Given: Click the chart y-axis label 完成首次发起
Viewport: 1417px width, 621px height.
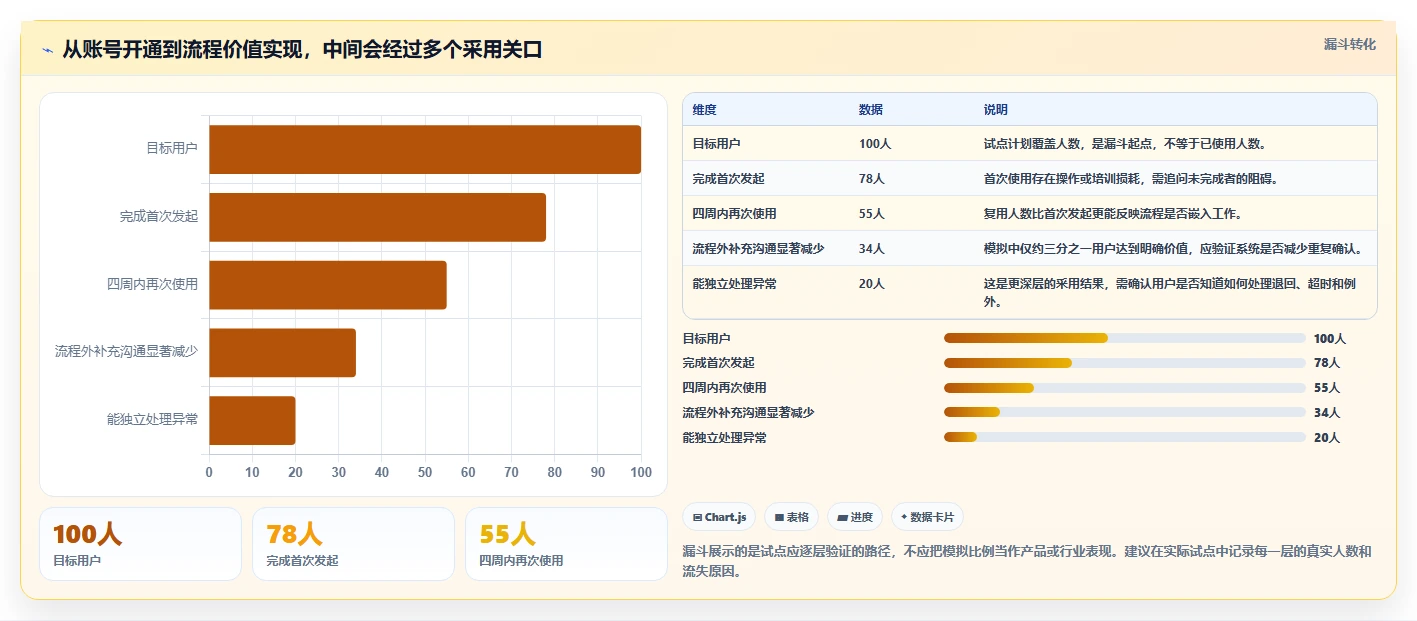Looking at the screenshot, I should click(x=159, y=217).
